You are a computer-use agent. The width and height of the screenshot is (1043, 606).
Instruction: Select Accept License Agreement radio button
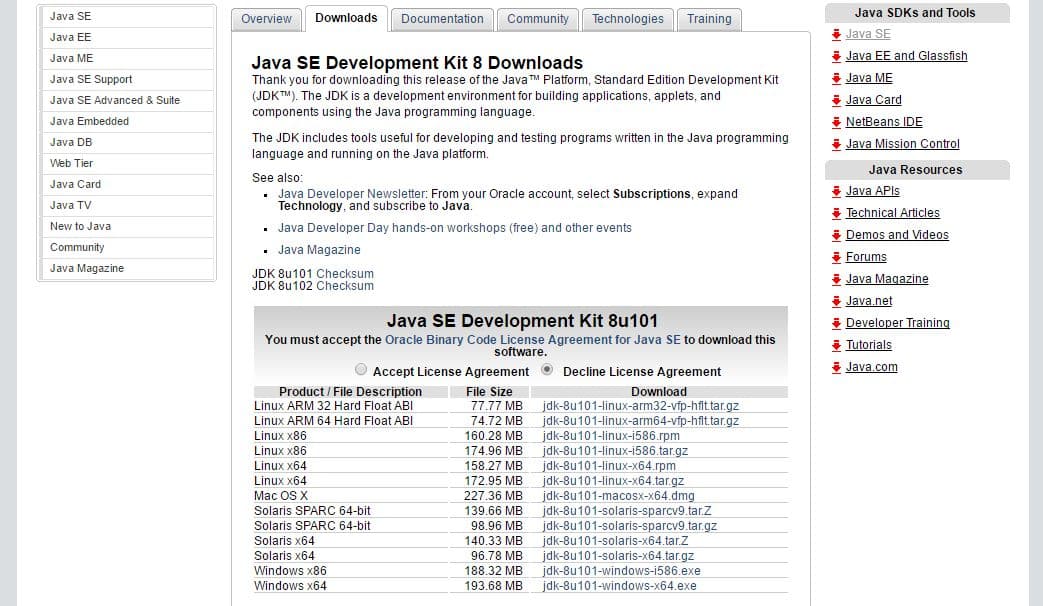click(x=361, y=369)
